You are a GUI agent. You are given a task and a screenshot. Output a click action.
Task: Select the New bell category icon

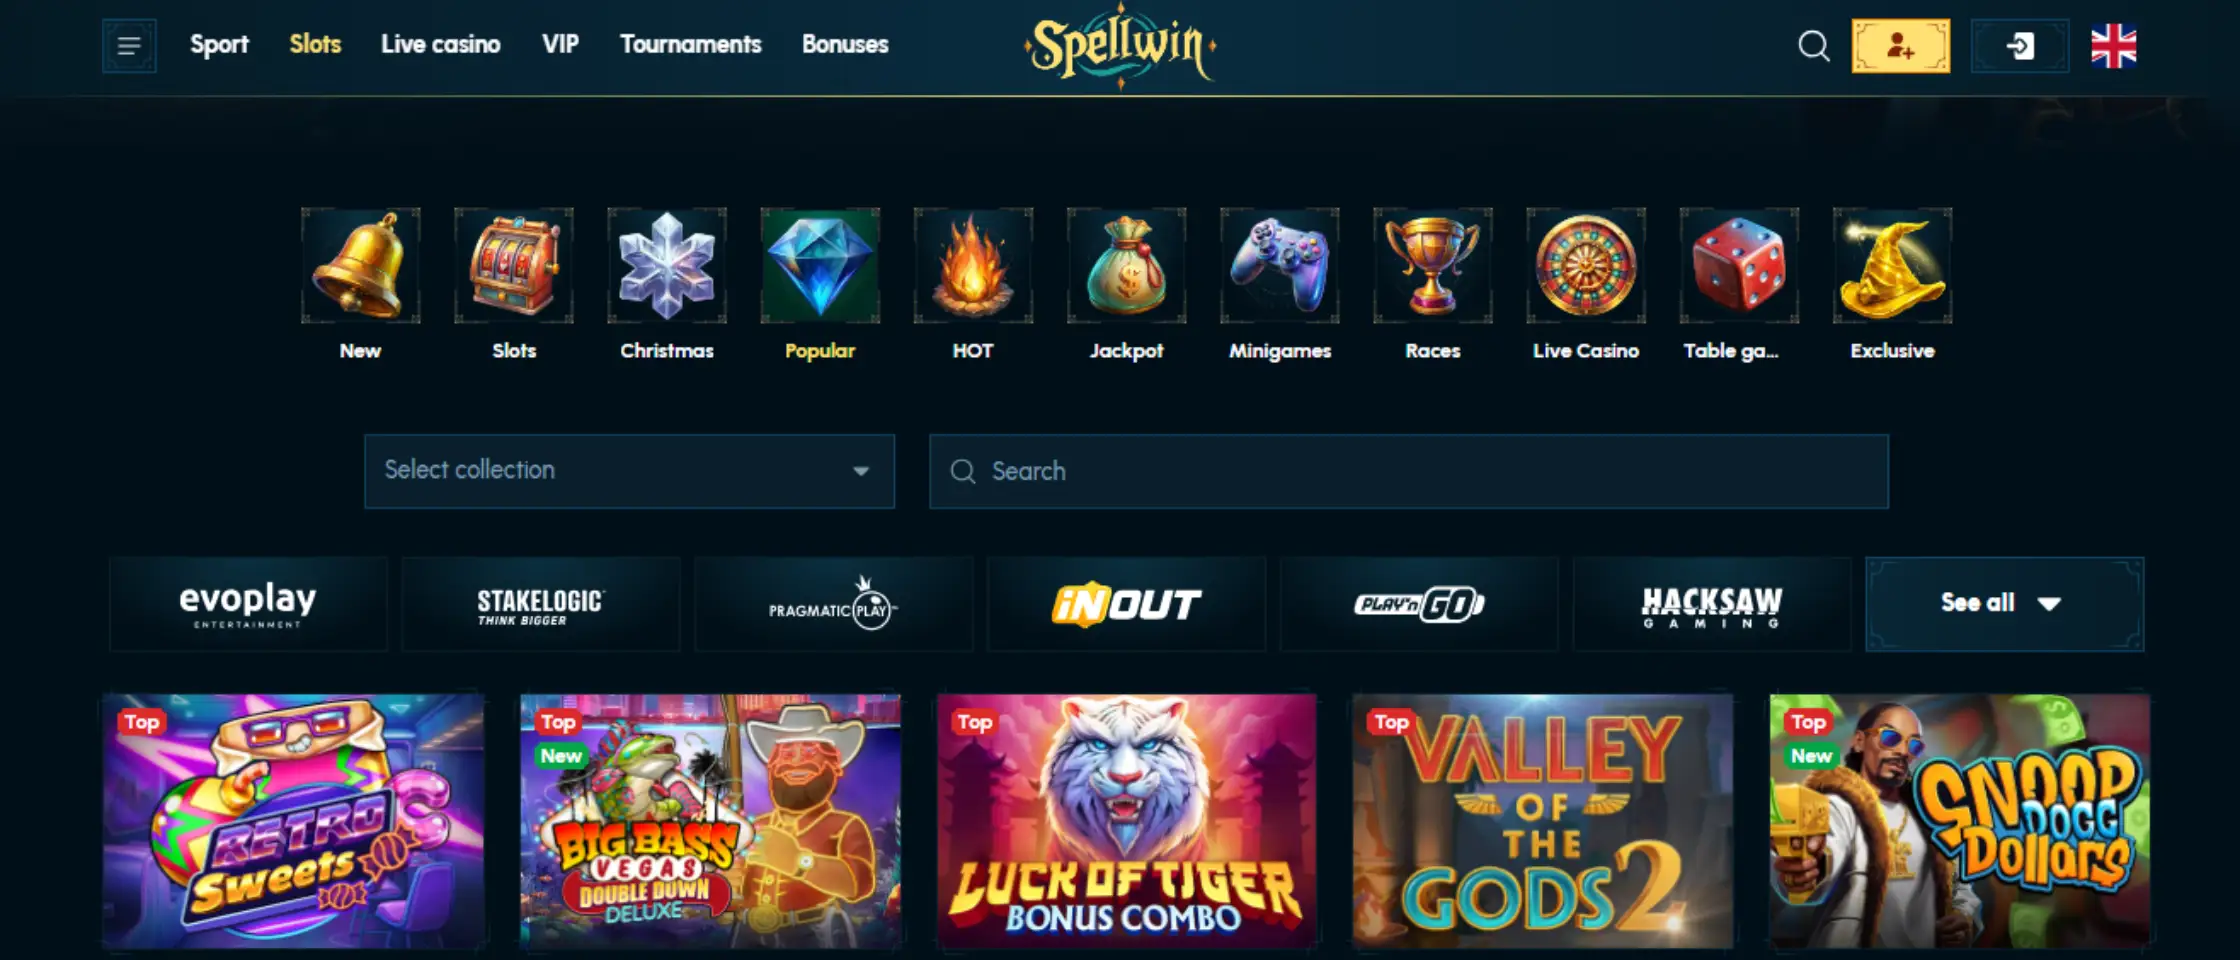[360, 266]
